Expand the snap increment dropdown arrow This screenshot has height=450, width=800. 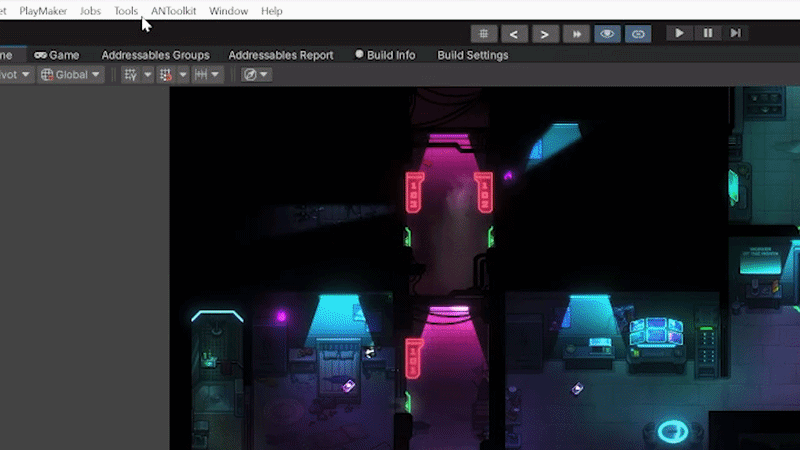click(182, 75)
